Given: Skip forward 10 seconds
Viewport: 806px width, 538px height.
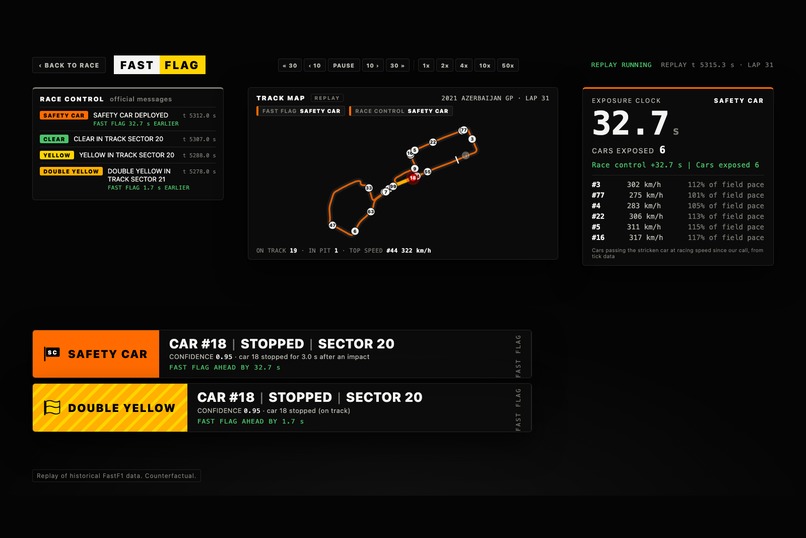Looking at the screenshot, I should point(373,66).
